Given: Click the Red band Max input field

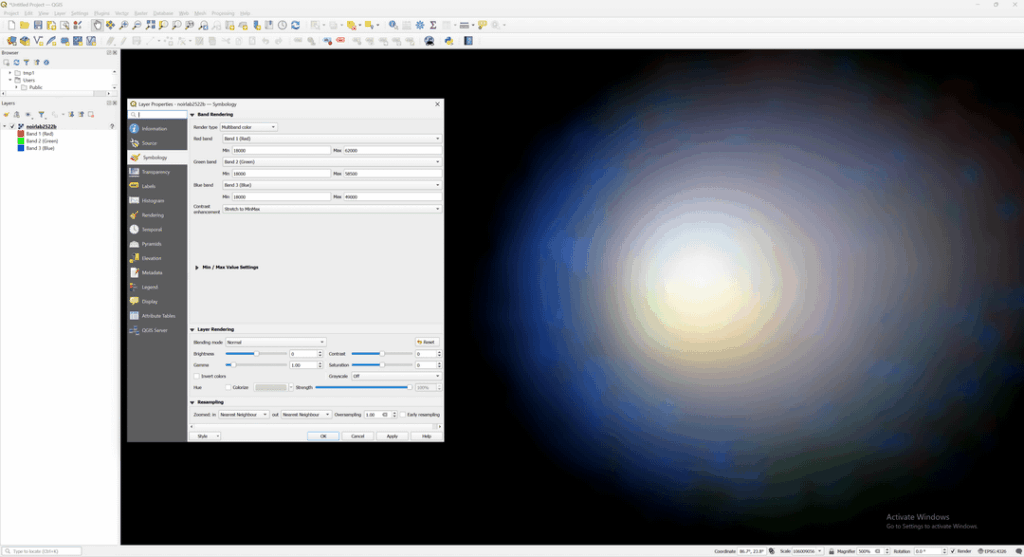Looking at the screenshot, I should click(x=392, y=151).
